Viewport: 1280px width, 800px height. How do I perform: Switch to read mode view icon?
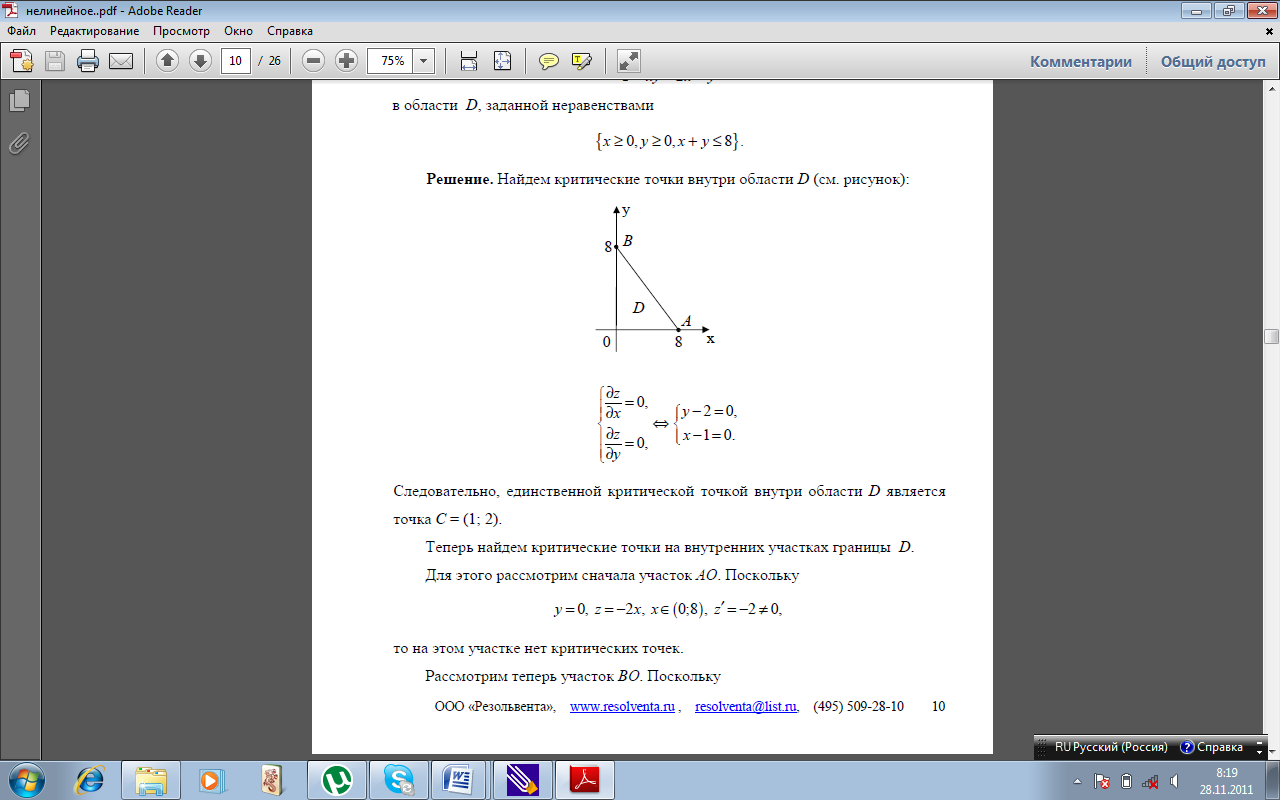pyautogui.click(x=629, y=61)
